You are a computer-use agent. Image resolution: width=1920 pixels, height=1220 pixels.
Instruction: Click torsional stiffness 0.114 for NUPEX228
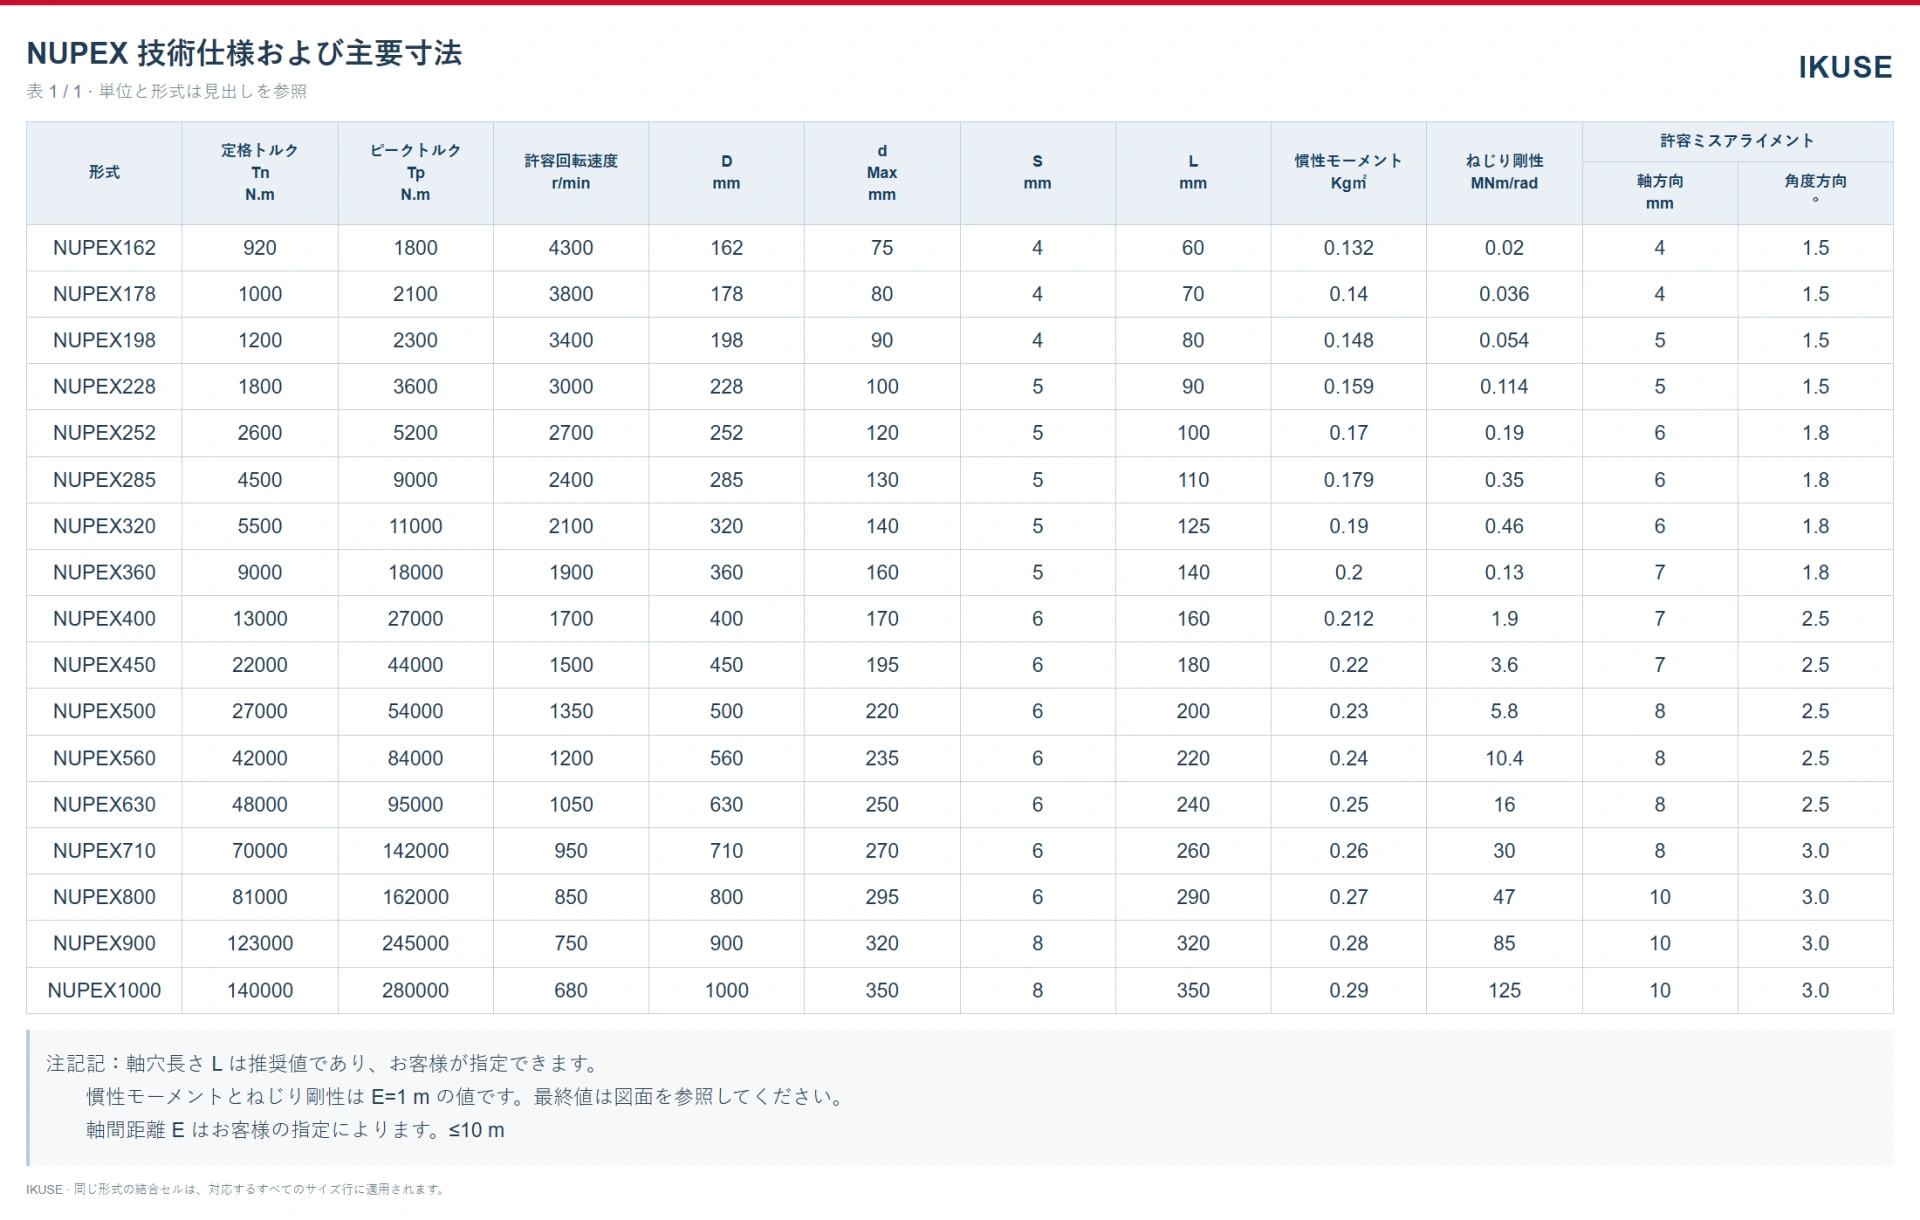pyautogui.click(x=1504, y=387)
